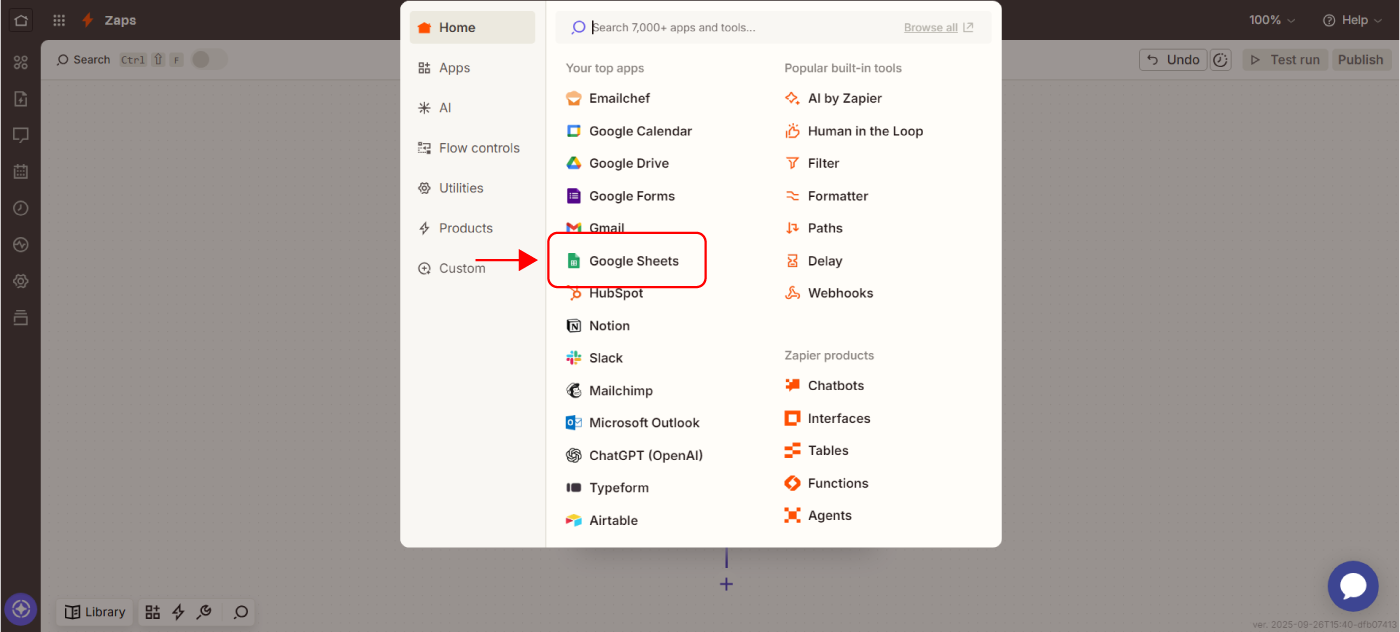Click the app search input field

(x=740, y=28)
